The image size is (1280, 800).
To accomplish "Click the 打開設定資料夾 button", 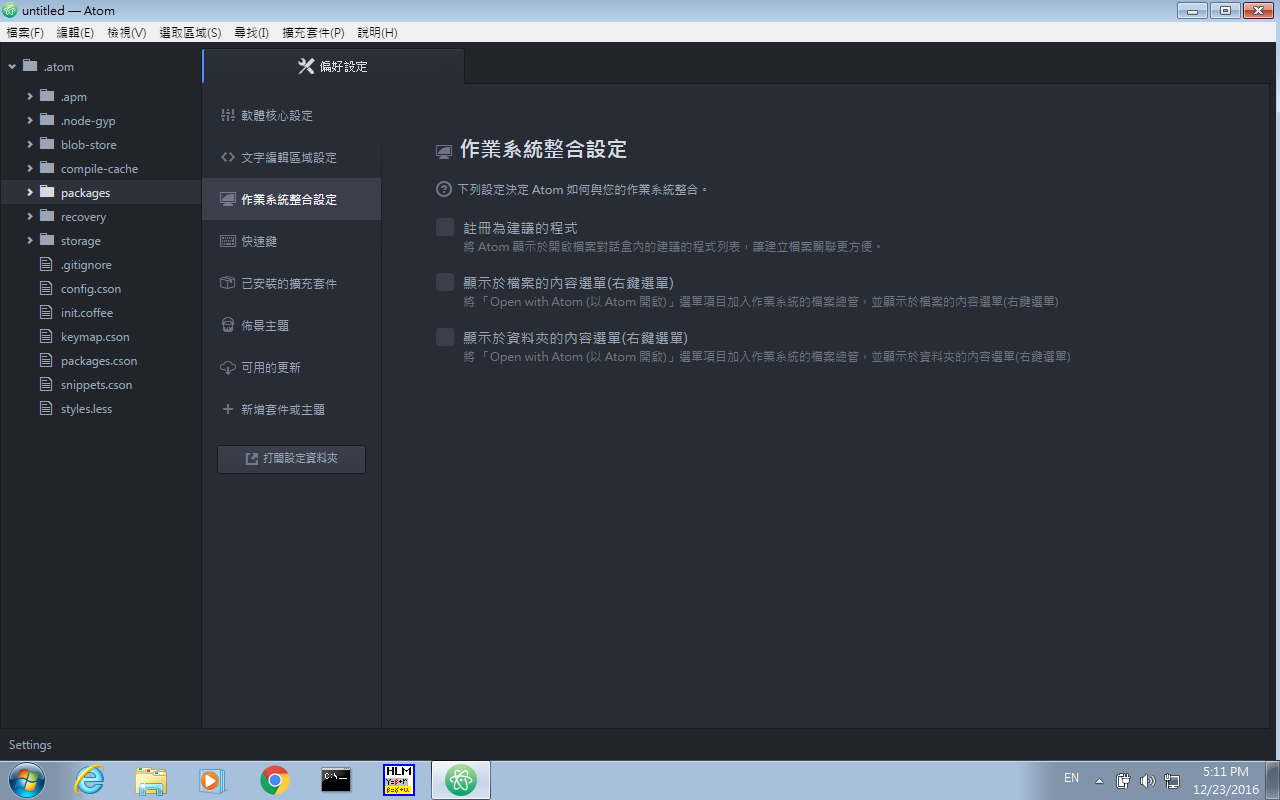I will click(291, 459).
